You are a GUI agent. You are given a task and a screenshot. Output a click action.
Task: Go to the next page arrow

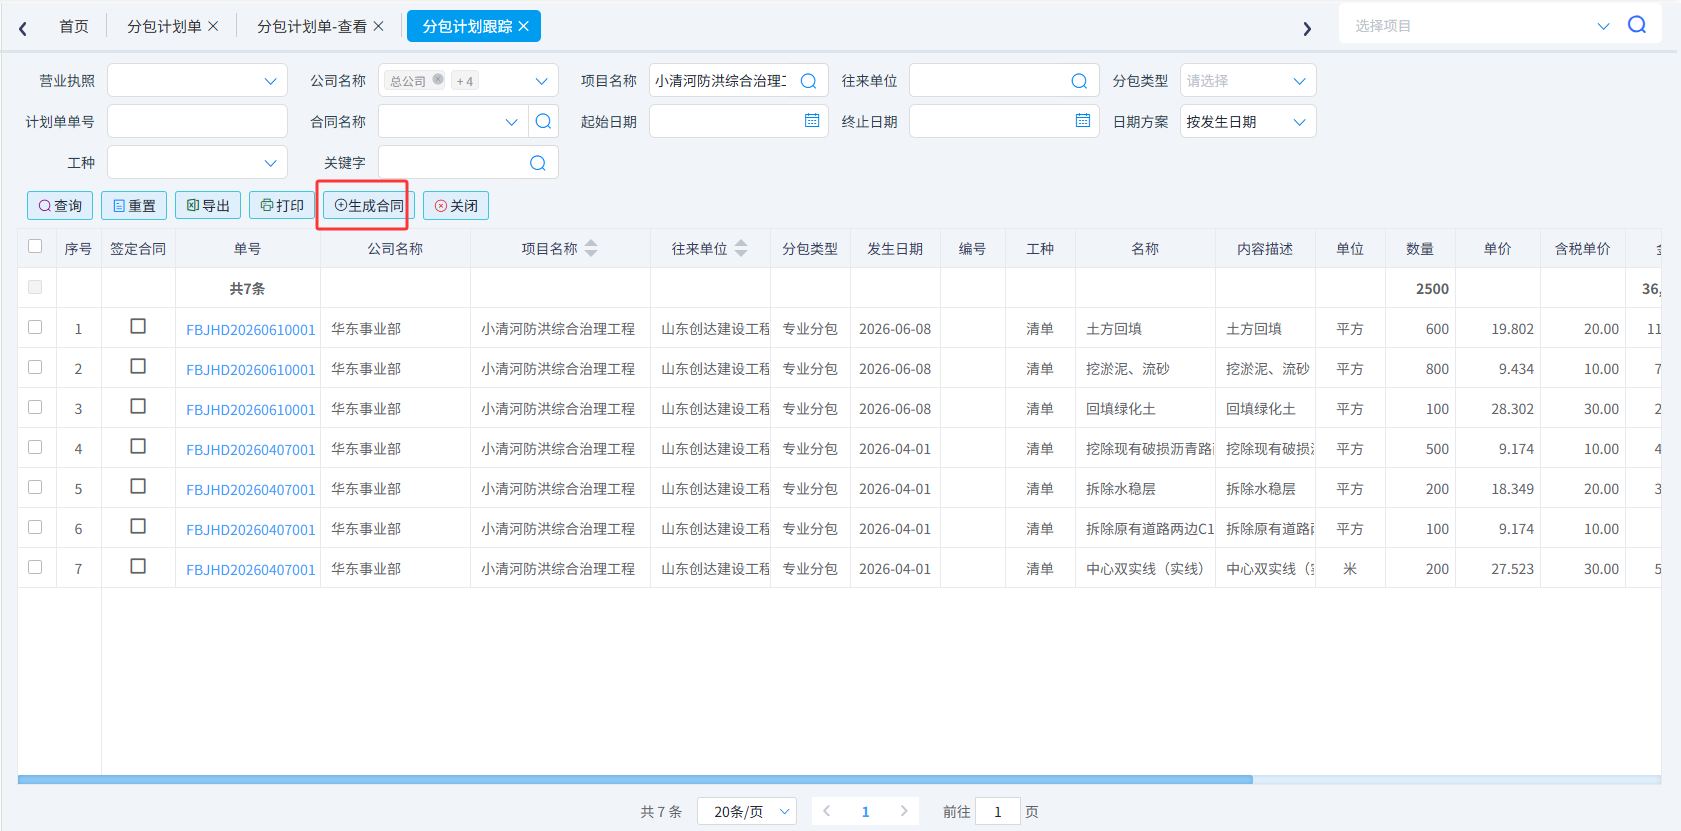(x=904, y=811)
